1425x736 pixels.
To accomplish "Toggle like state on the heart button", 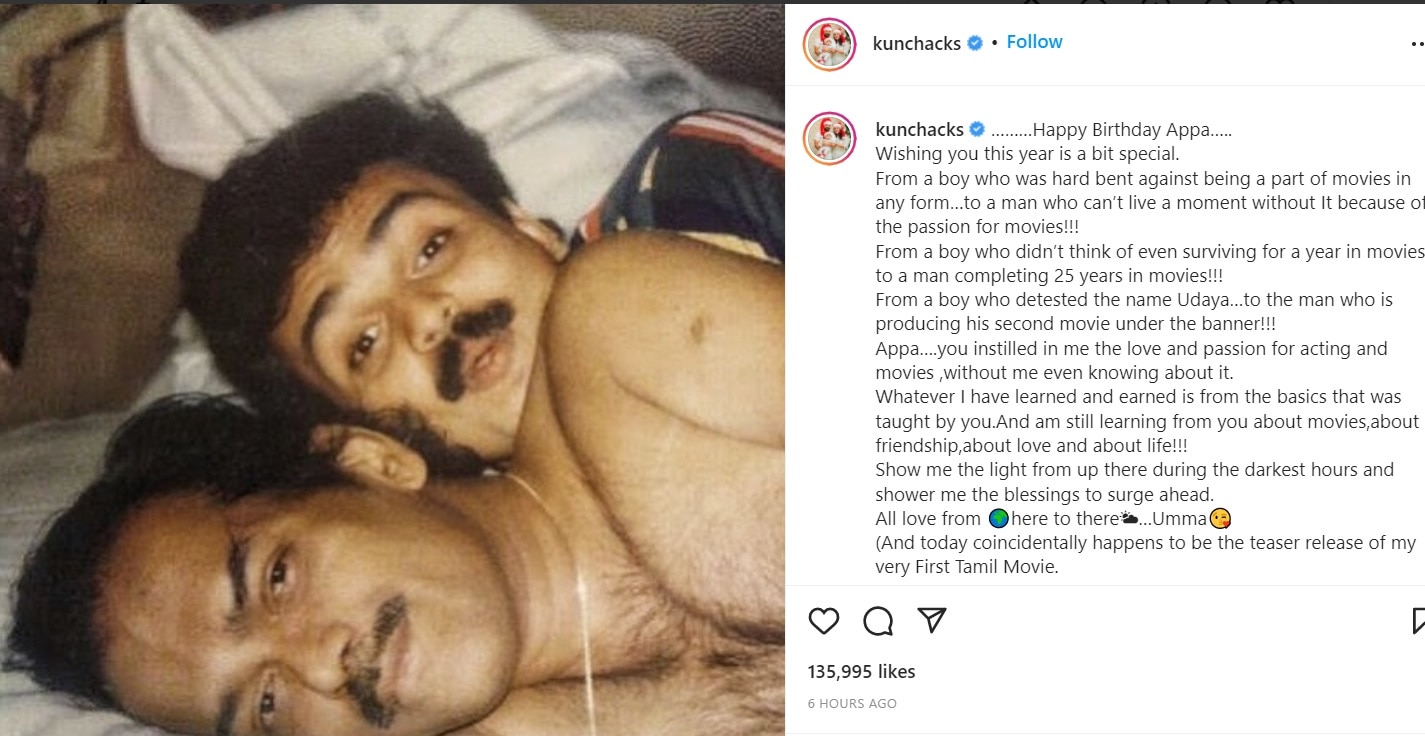I will [823, 621].
